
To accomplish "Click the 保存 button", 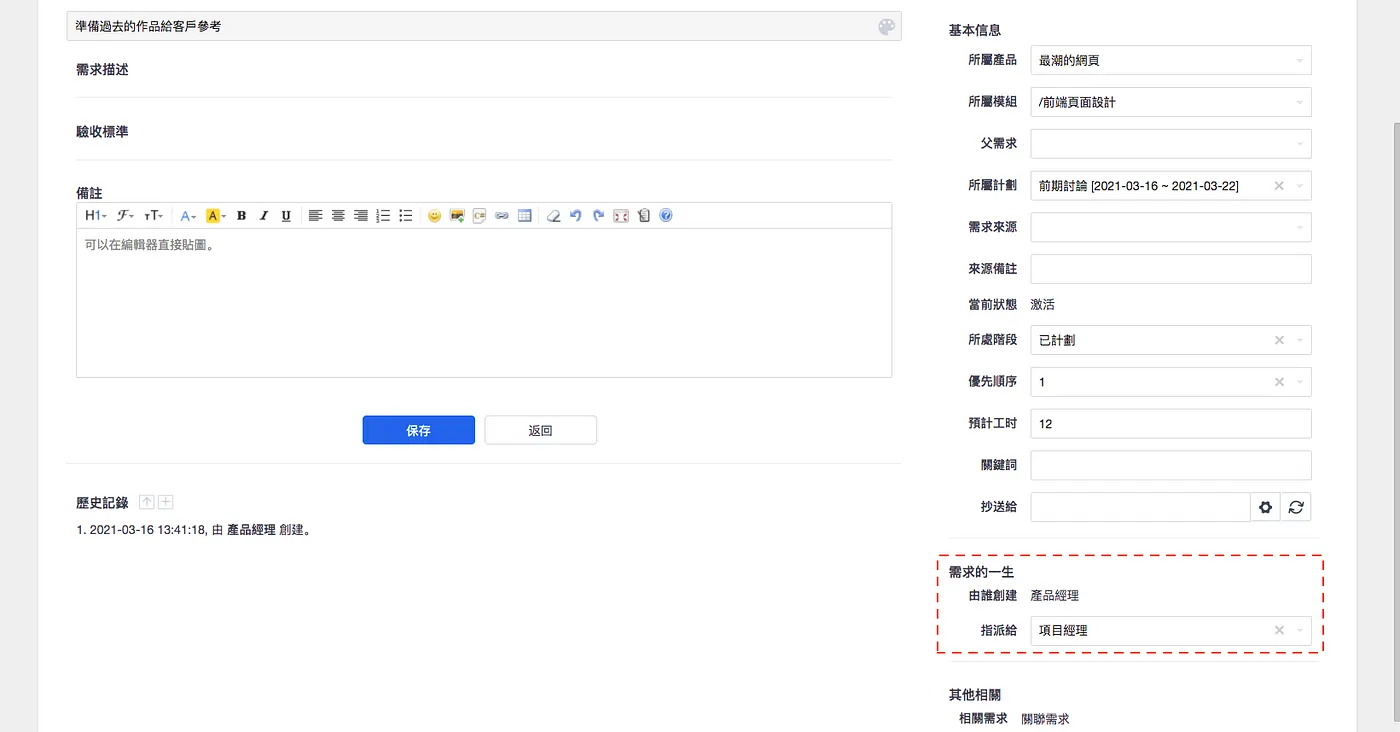I will [418, 430].
